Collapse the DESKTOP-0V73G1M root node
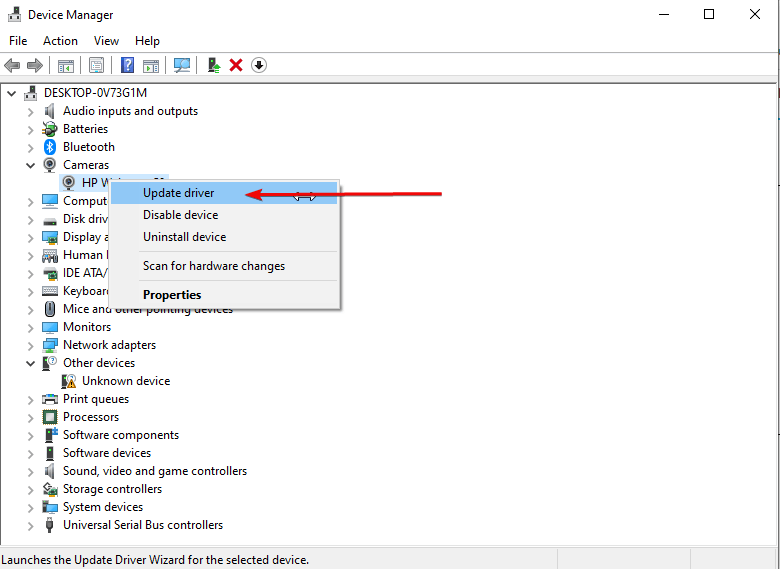This screenshot has width=780, height=569. (x=11, y=93)
